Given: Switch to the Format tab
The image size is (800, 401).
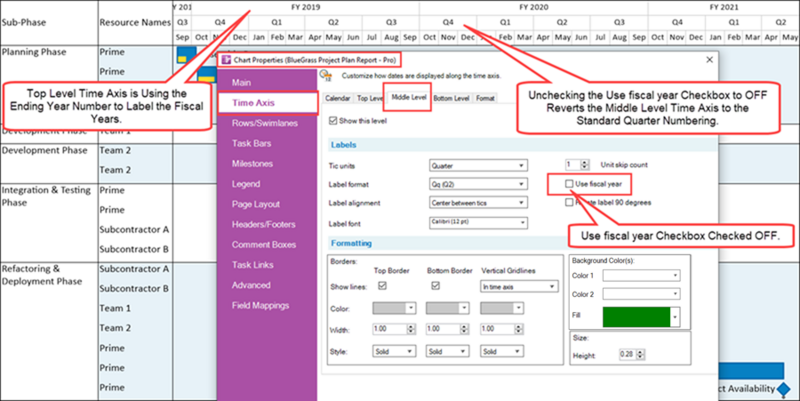Looking at the screenshot, I should 485,98.
